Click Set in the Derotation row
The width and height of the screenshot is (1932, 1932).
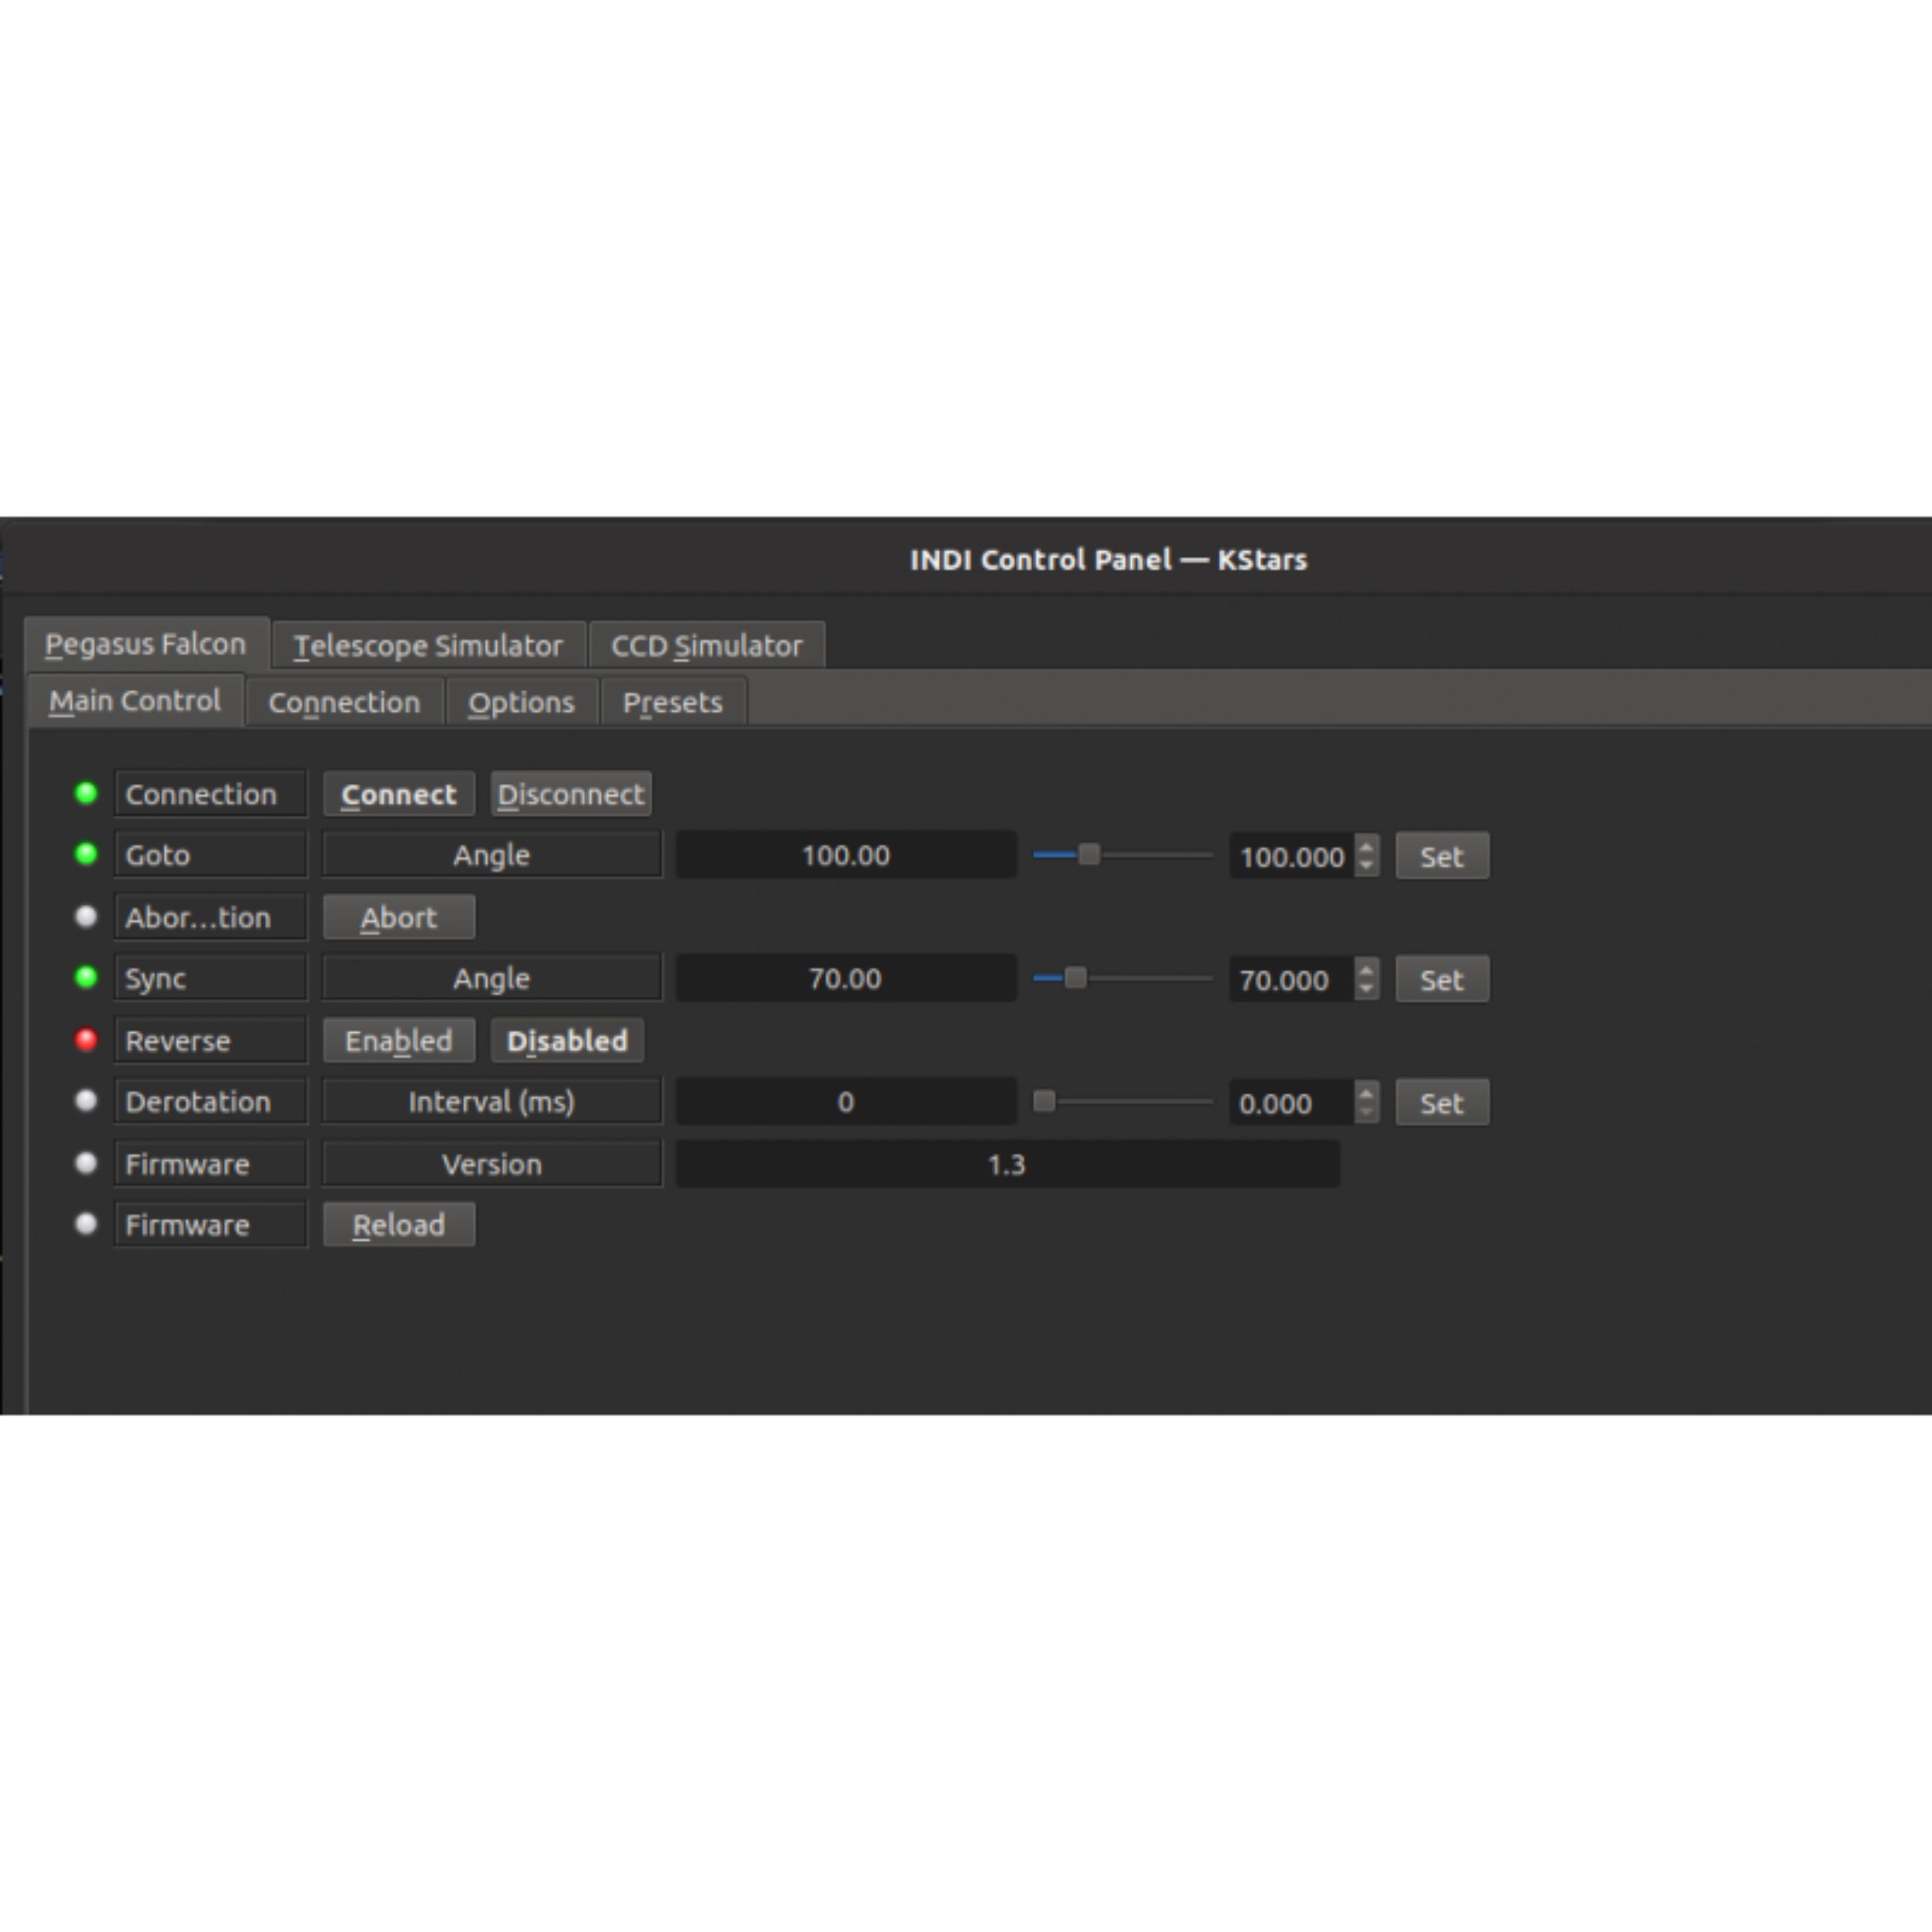pyautogui.click(x=1442, y=1103)
